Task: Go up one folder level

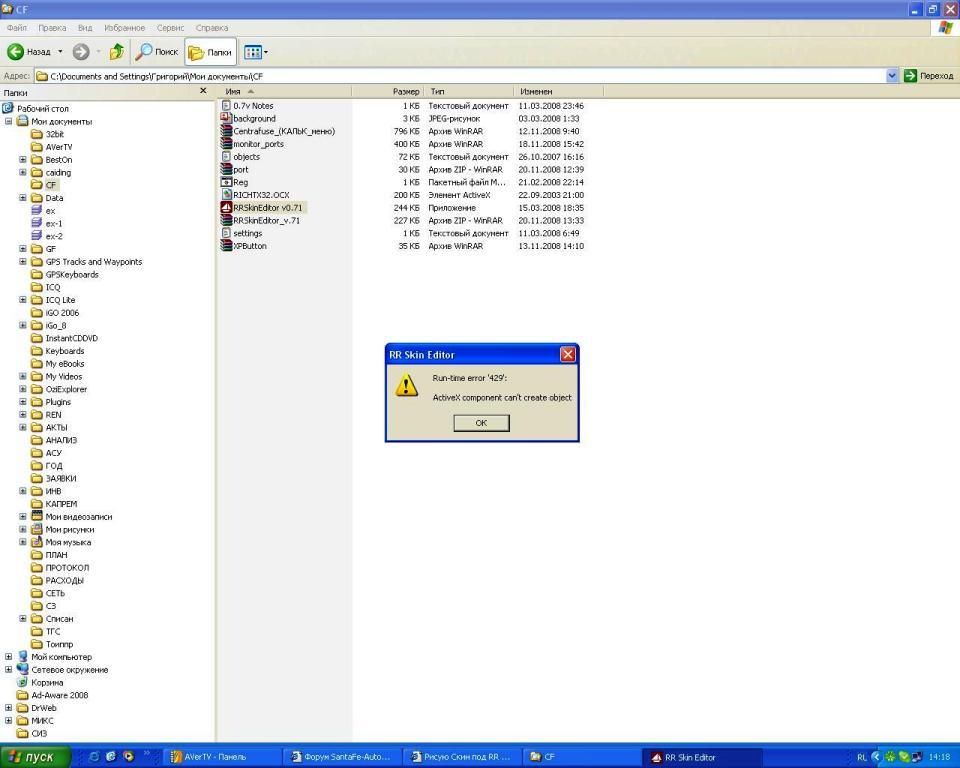Action: [x=117, y=52]
